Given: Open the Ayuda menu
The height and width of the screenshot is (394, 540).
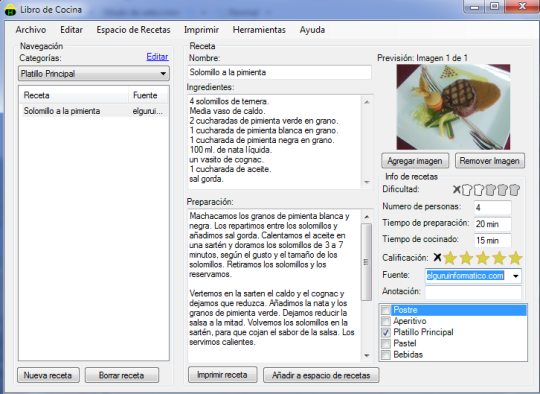Looking at the screenshot, I should [312, 30].
